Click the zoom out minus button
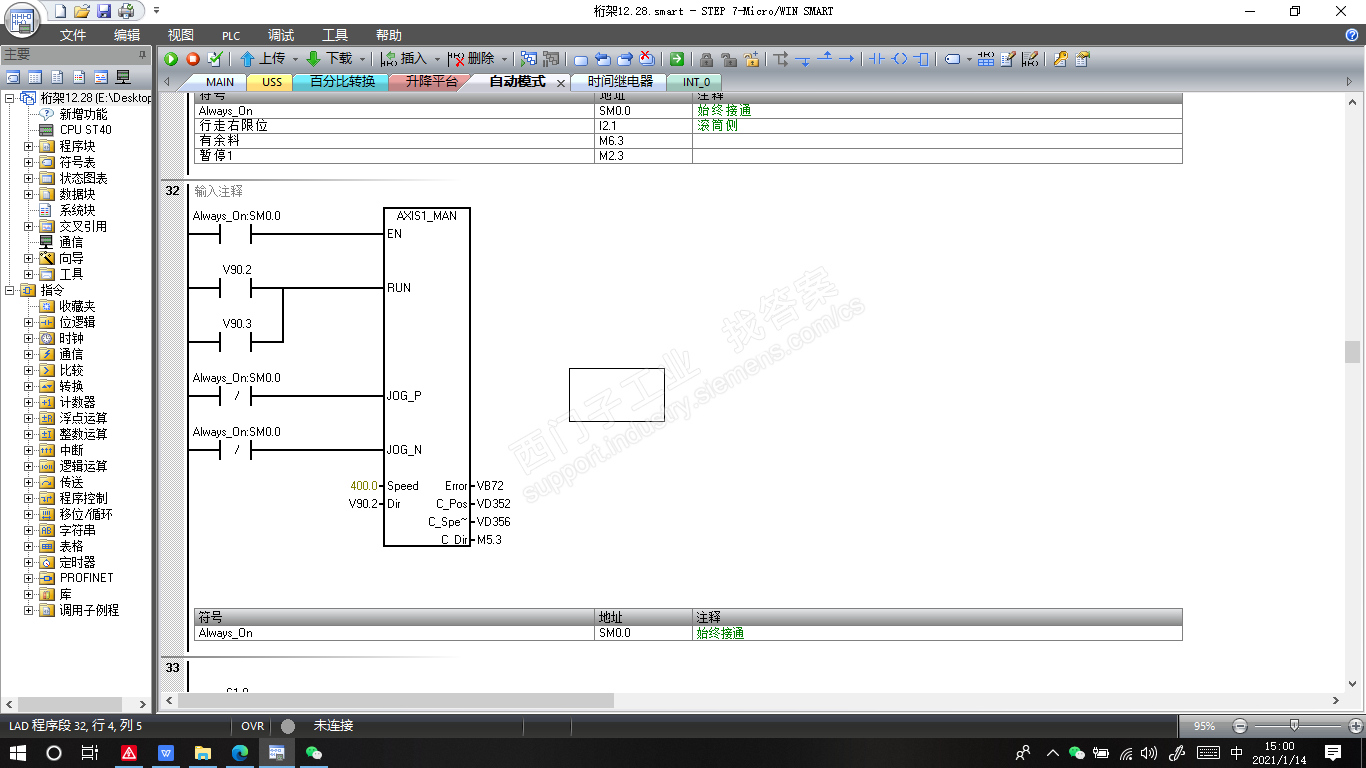 pyautogui.click(x=1240, y=726)
